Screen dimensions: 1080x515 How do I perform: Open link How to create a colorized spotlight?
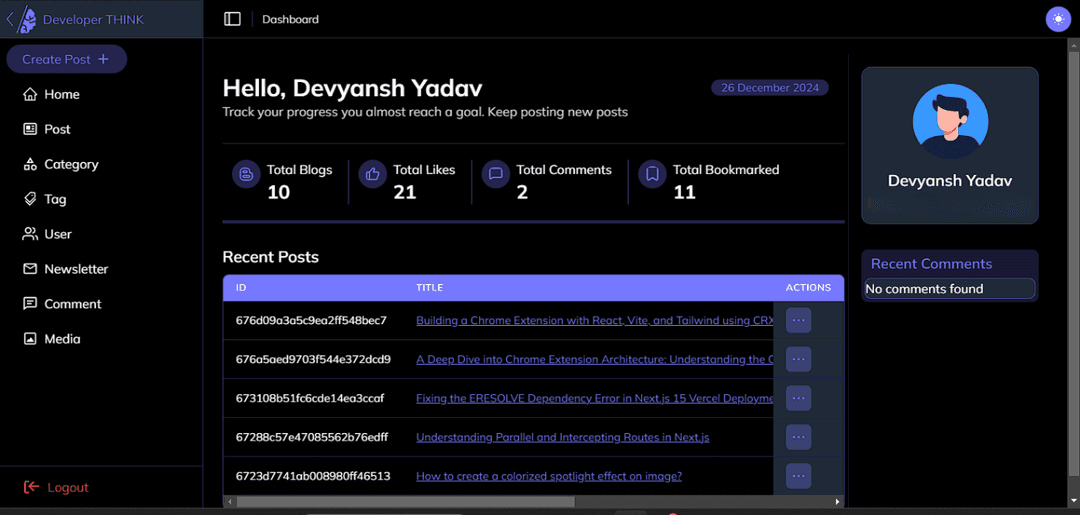pos(549,476)
